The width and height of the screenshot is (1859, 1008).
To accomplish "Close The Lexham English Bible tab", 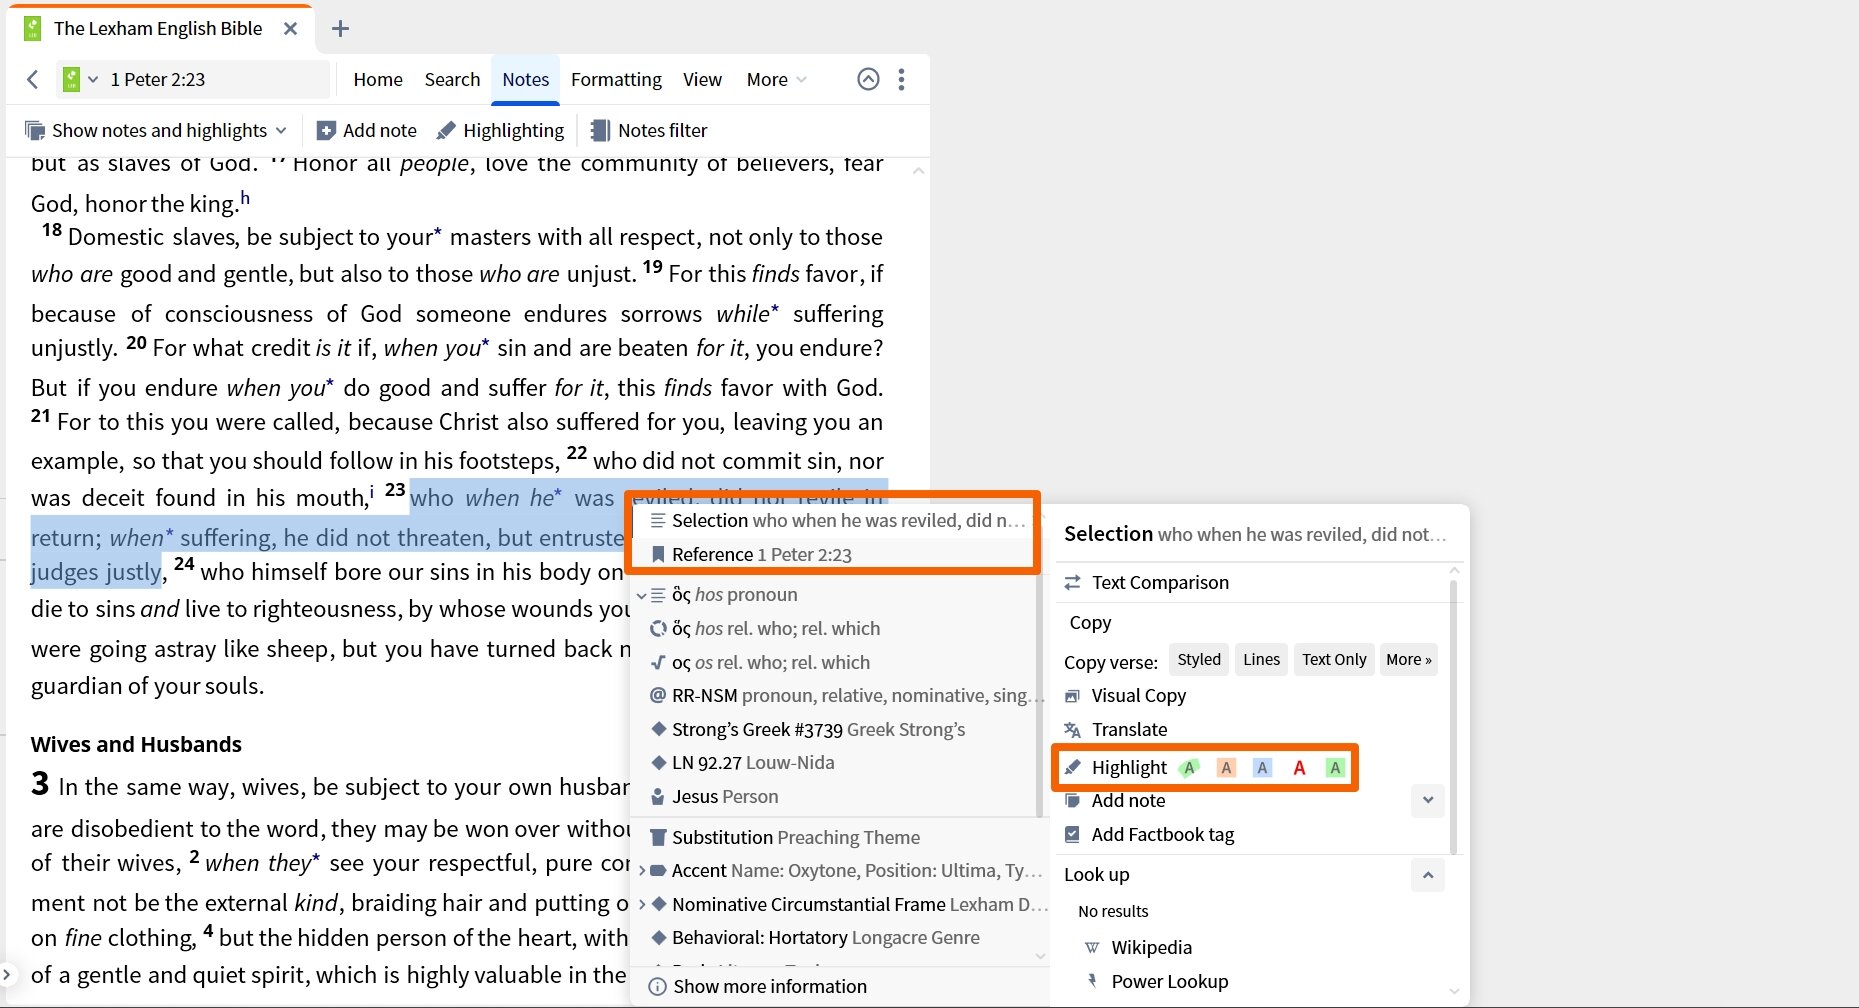I will tap(290, 28).
